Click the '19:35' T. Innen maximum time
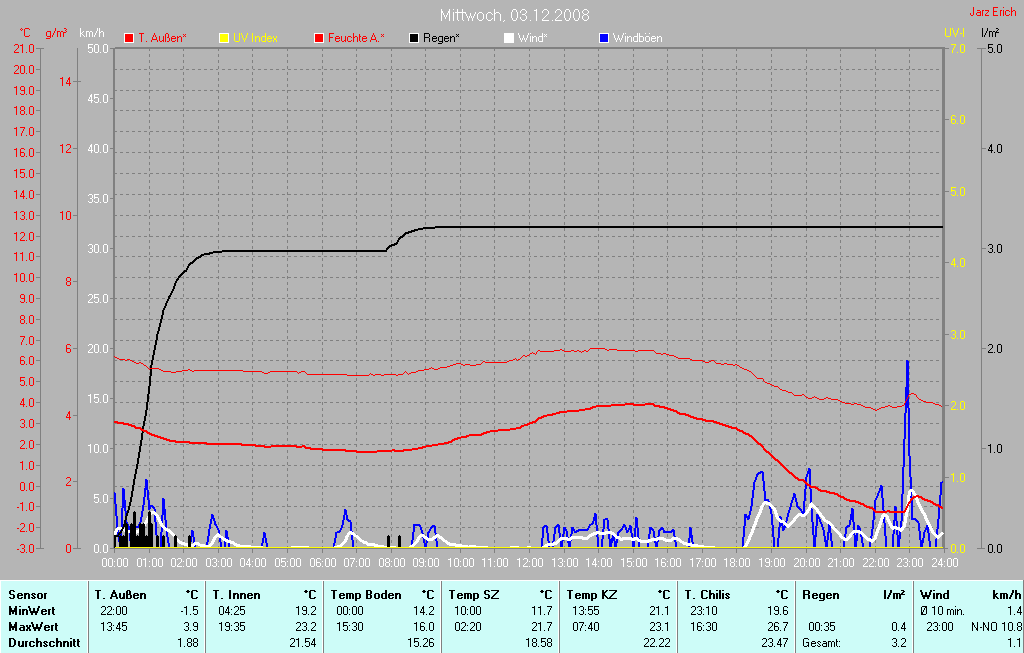 pos(232,627)
